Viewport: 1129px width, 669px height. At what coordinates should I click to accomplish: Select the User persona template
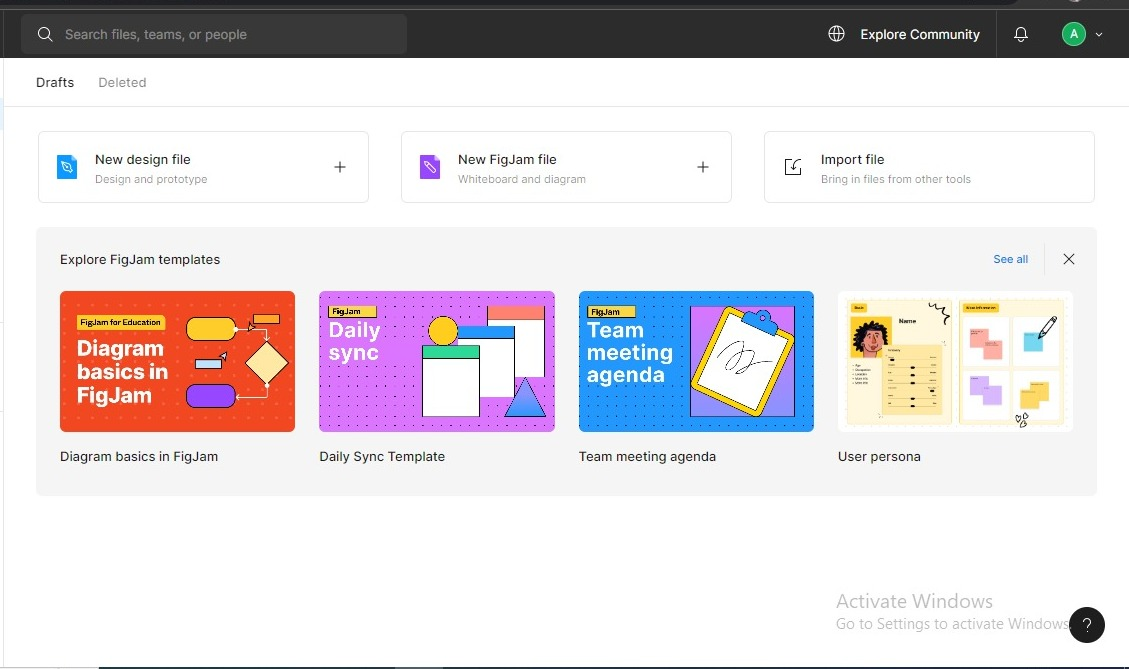pyautogui.click(x=954, y=361)
